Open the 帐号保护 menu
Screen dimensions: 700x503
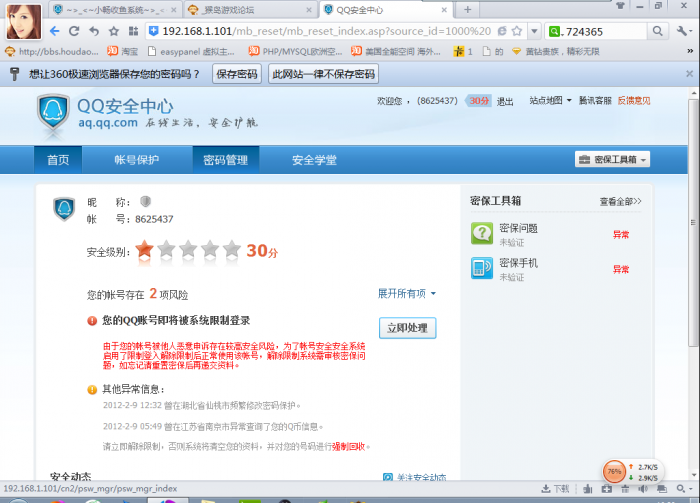[137, 160]
